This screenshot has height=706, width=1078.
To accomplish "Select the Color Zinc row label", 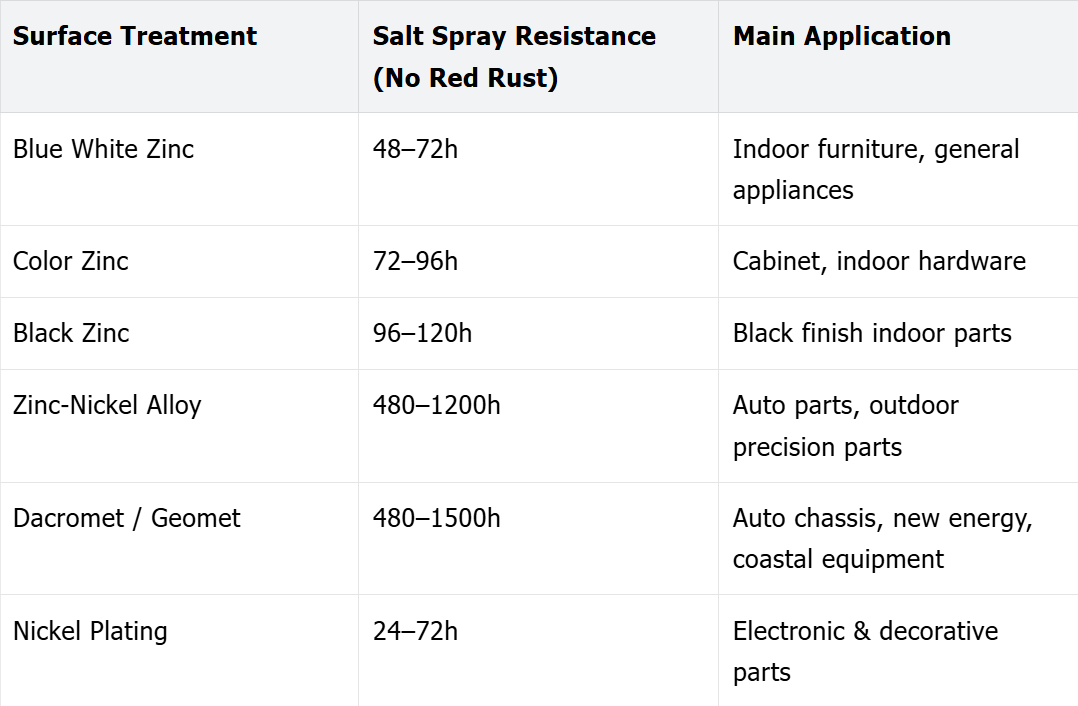I will (x=71, y=261).
